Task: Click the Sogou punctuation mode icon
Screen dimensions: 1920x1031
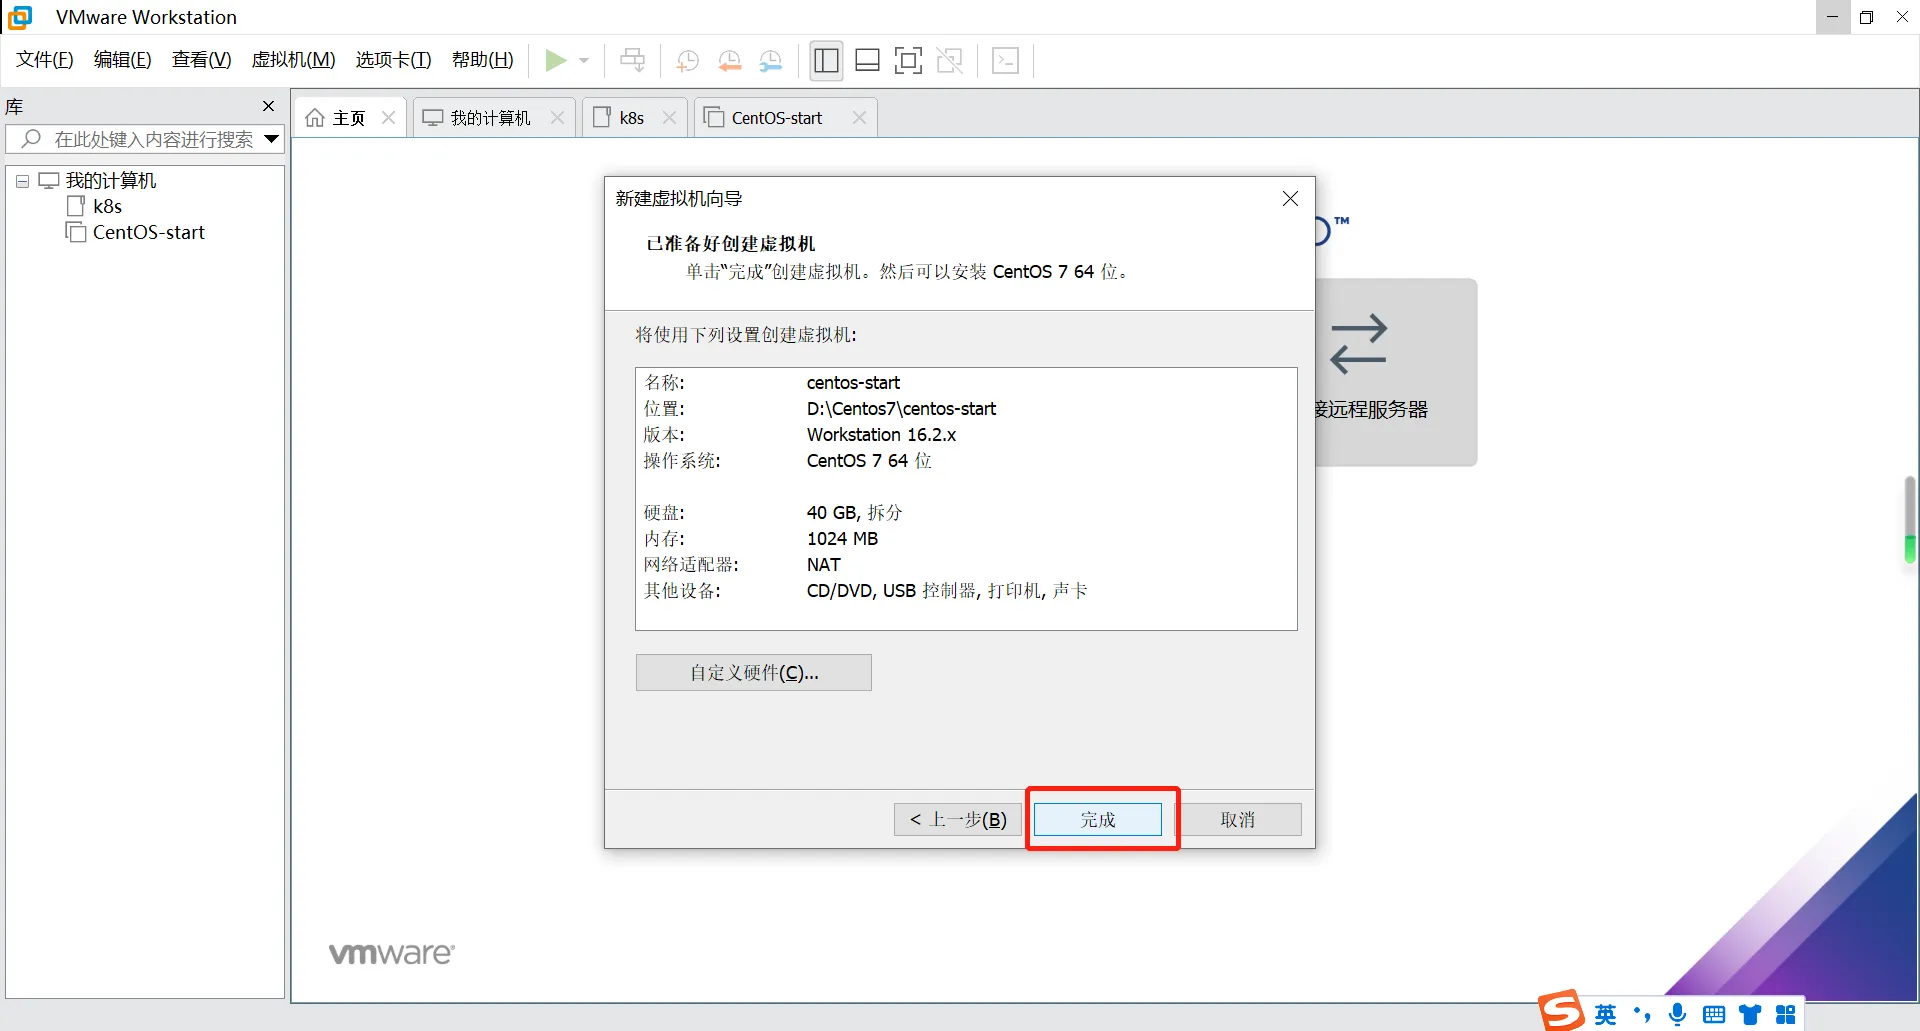Action: point(1641,1015)
